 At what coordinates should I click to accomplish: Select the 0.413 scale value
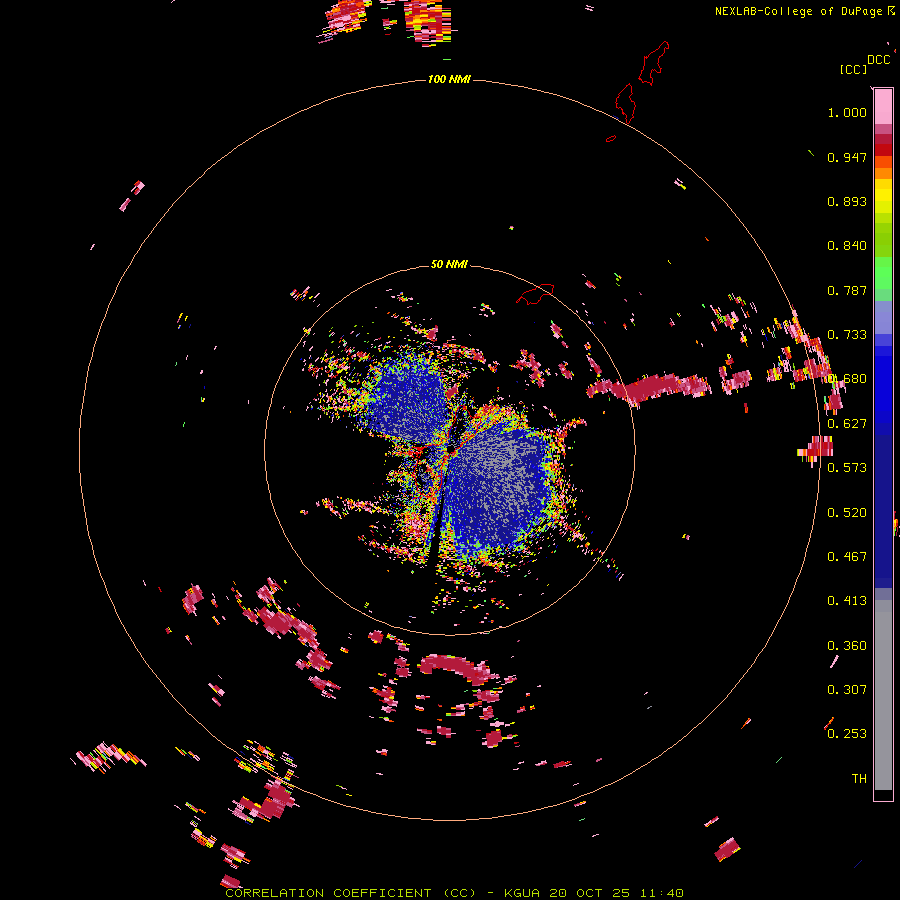847,601
